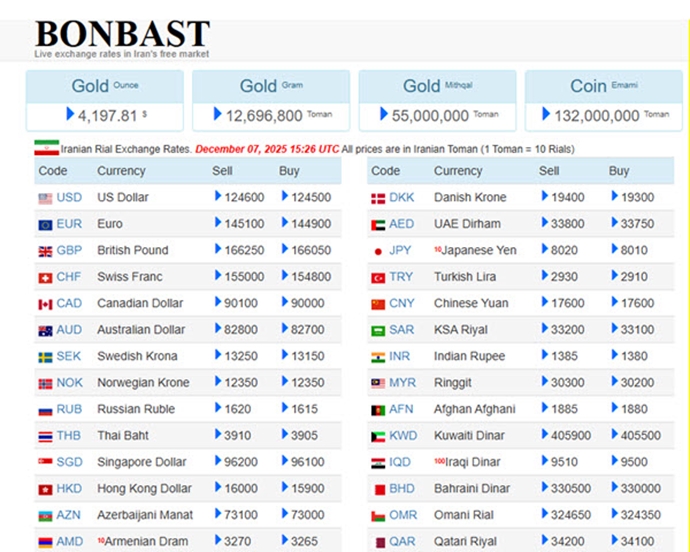Click the Canadian flag next to CAD

click(x=45, y=304)
